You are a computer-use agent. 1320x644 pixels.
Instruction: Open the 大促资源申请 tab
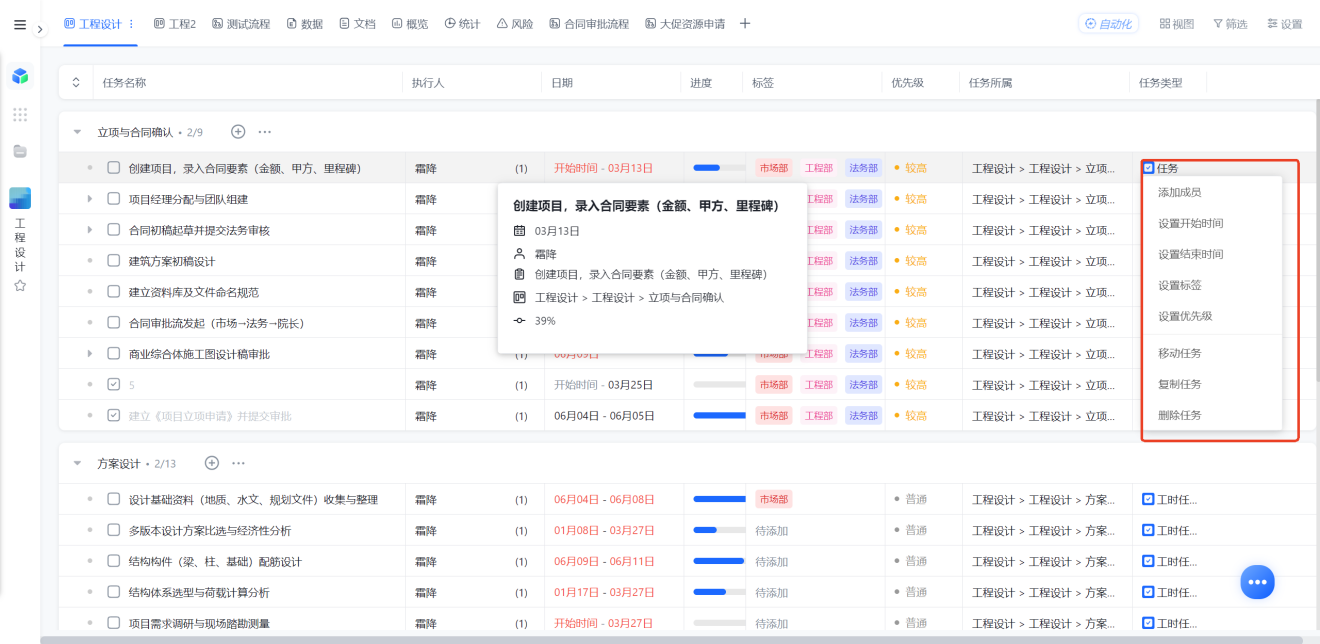click(x=685, y=24)
